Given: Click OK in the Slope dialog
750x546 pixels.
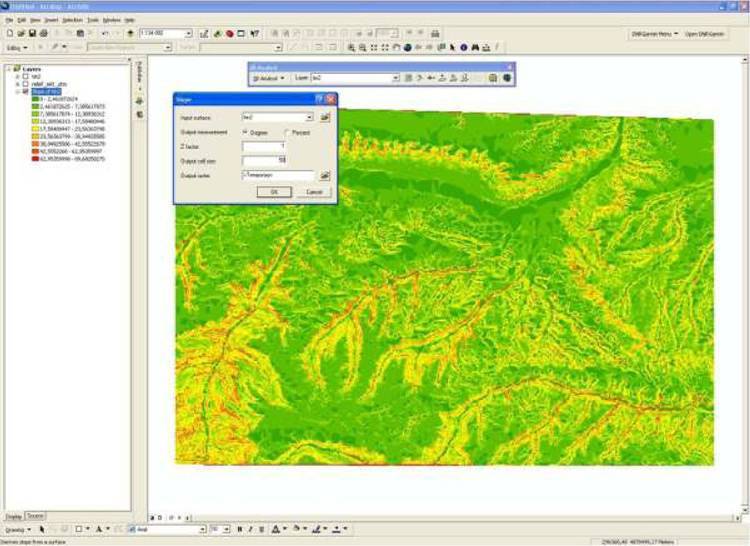Looking at the screenshot, I should click(273, 192).
